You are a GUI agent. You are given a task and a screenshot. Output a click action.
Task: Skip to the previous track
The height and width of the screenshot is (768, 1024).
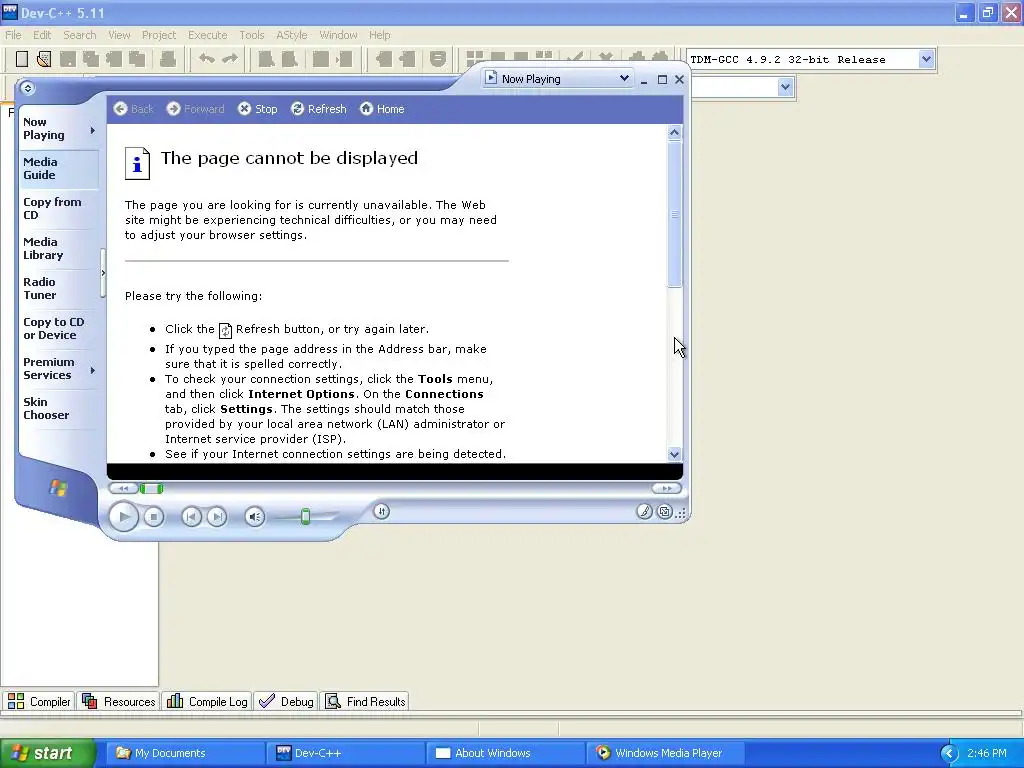[191, 517]
